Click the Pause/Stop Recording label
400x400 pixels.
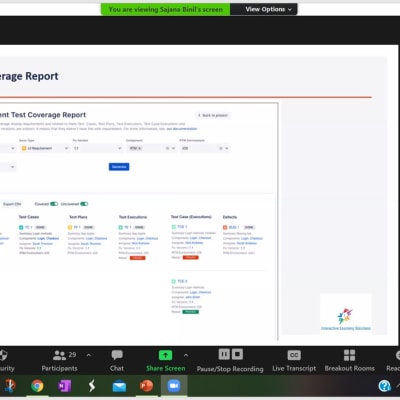tap(230, 369)
